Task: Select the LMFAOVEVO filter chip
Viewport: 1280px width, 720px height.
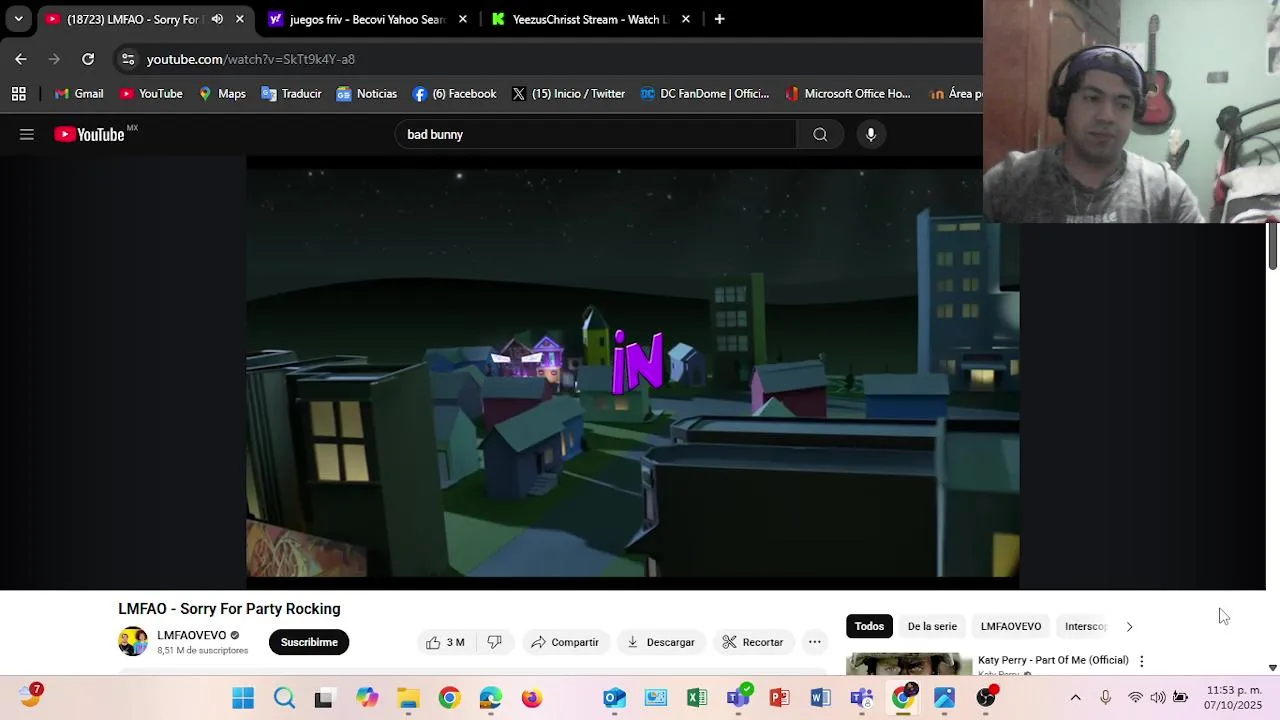Action: pyautogui.click(x=1010, y=626)
